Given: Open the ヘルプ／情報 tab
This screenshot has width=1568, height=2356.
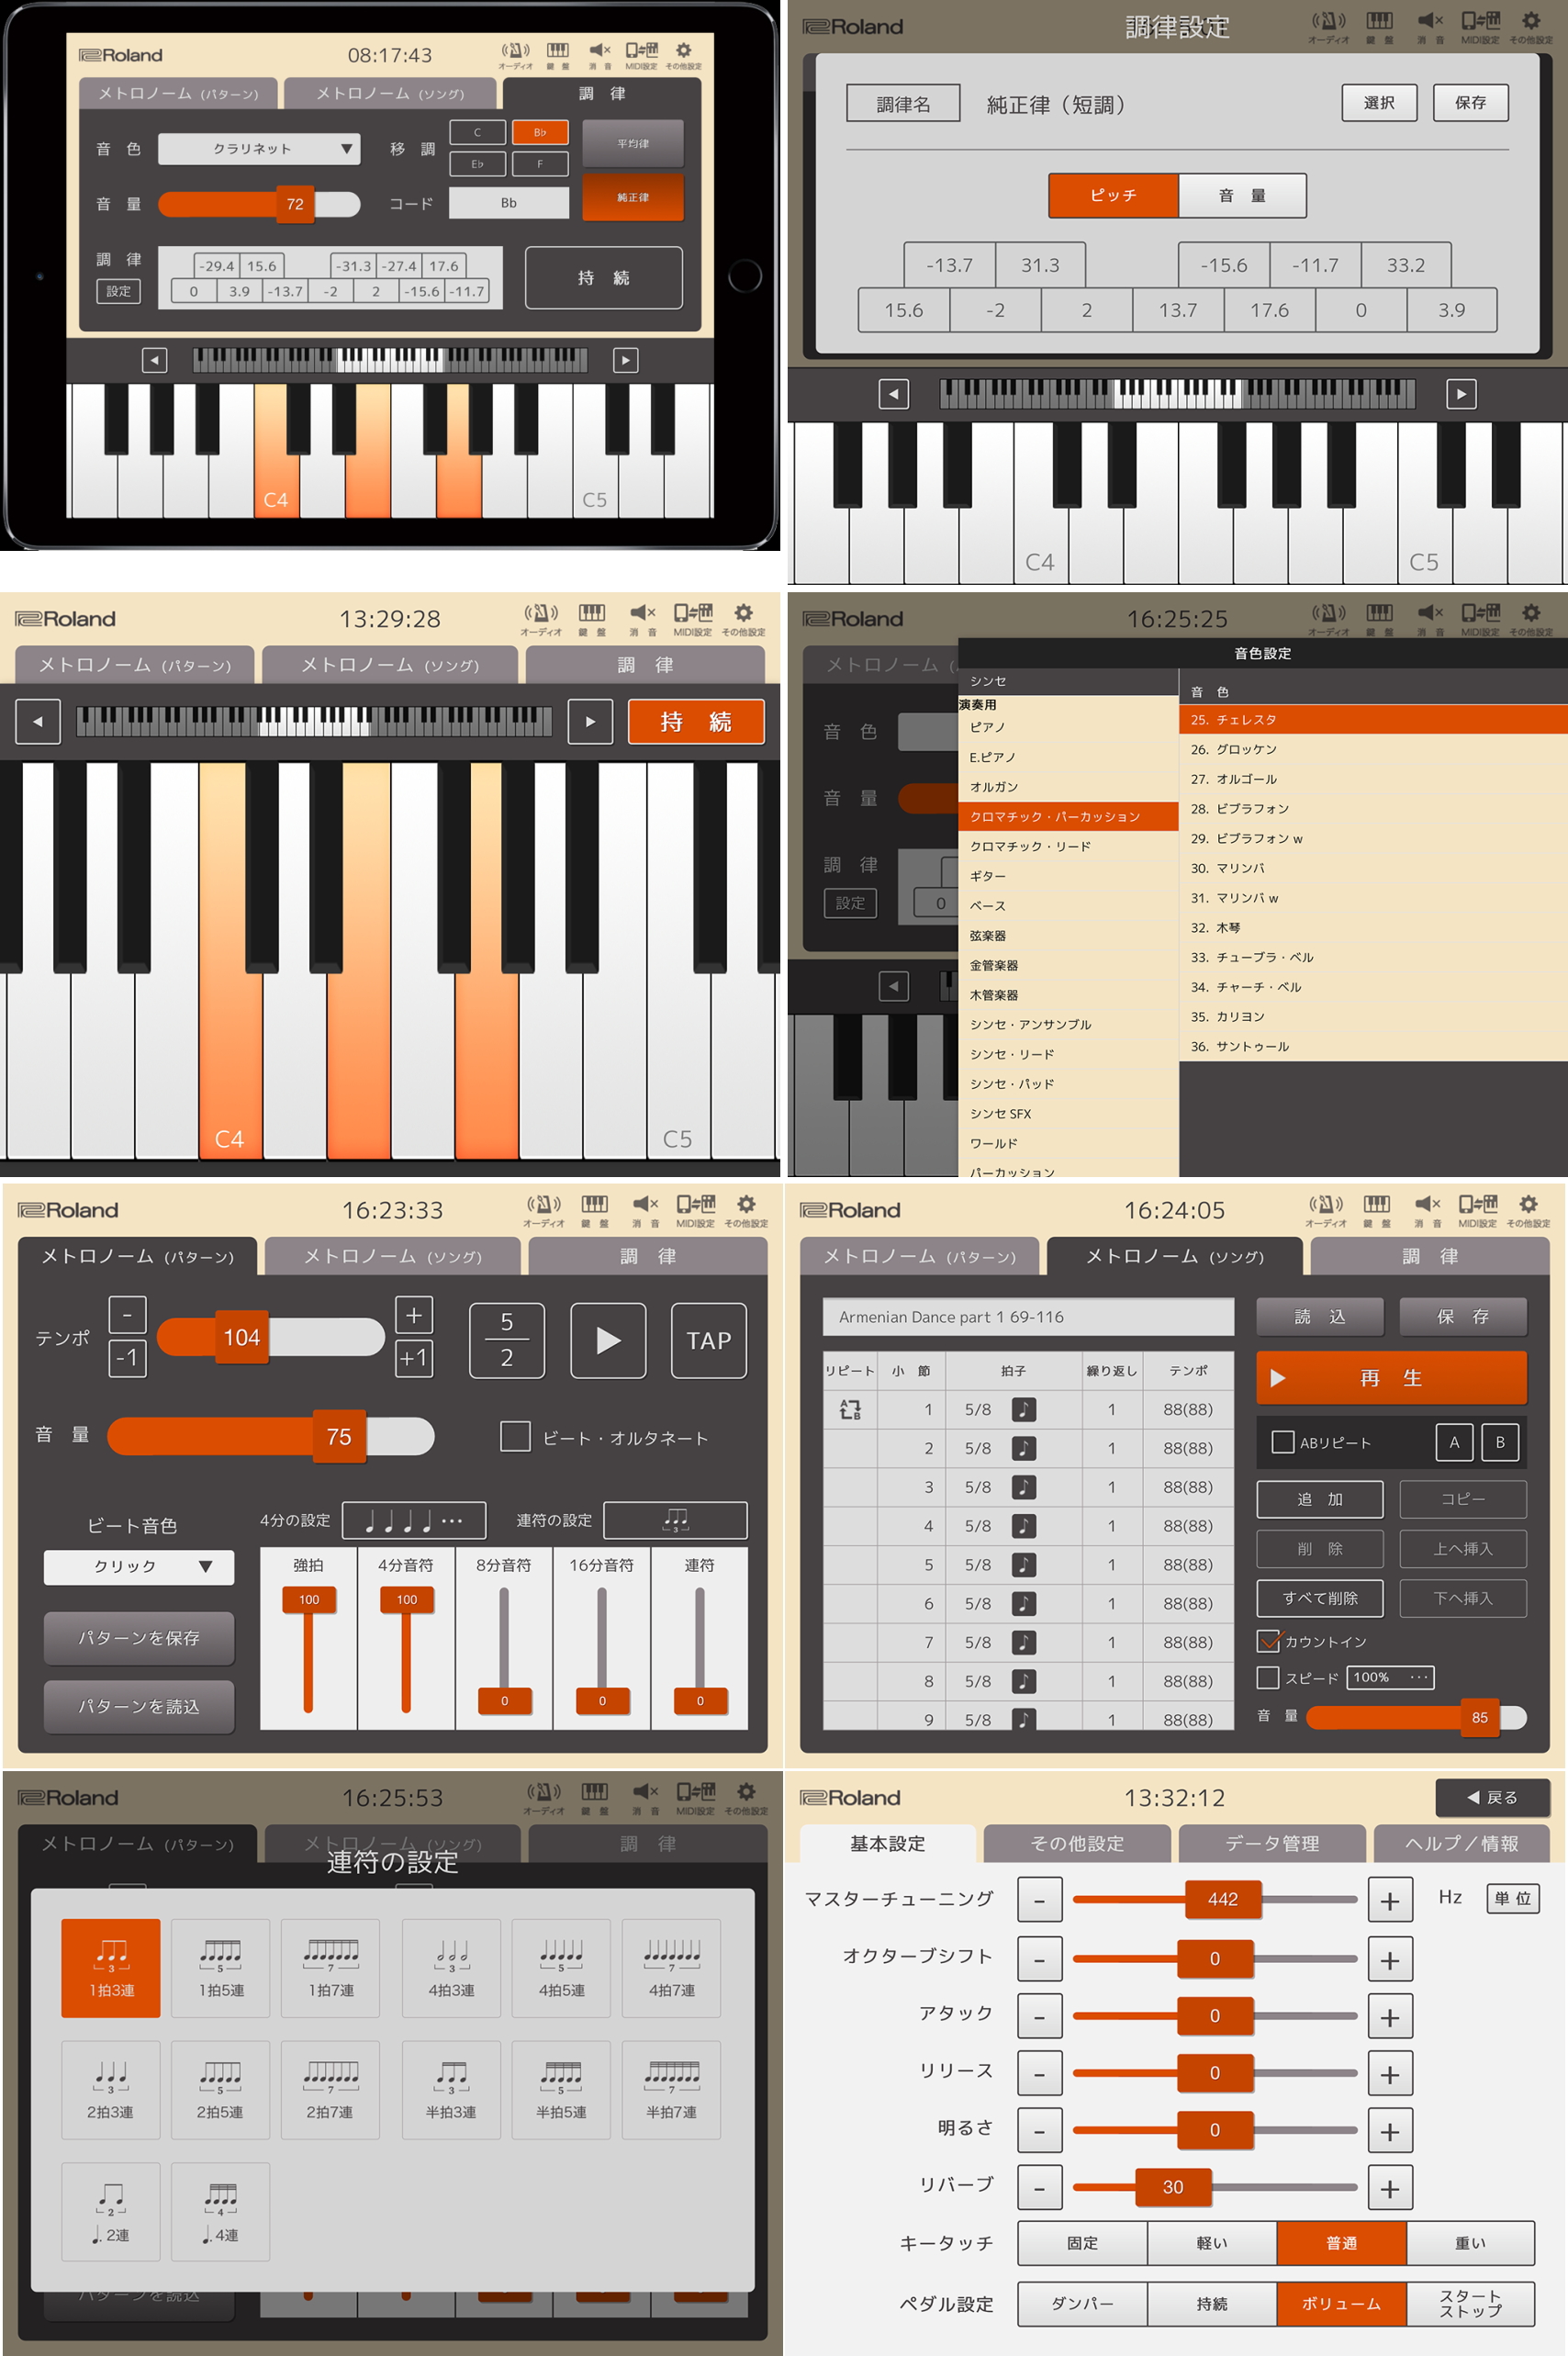Looking at the screenshot, I should click(1460, 1843).
